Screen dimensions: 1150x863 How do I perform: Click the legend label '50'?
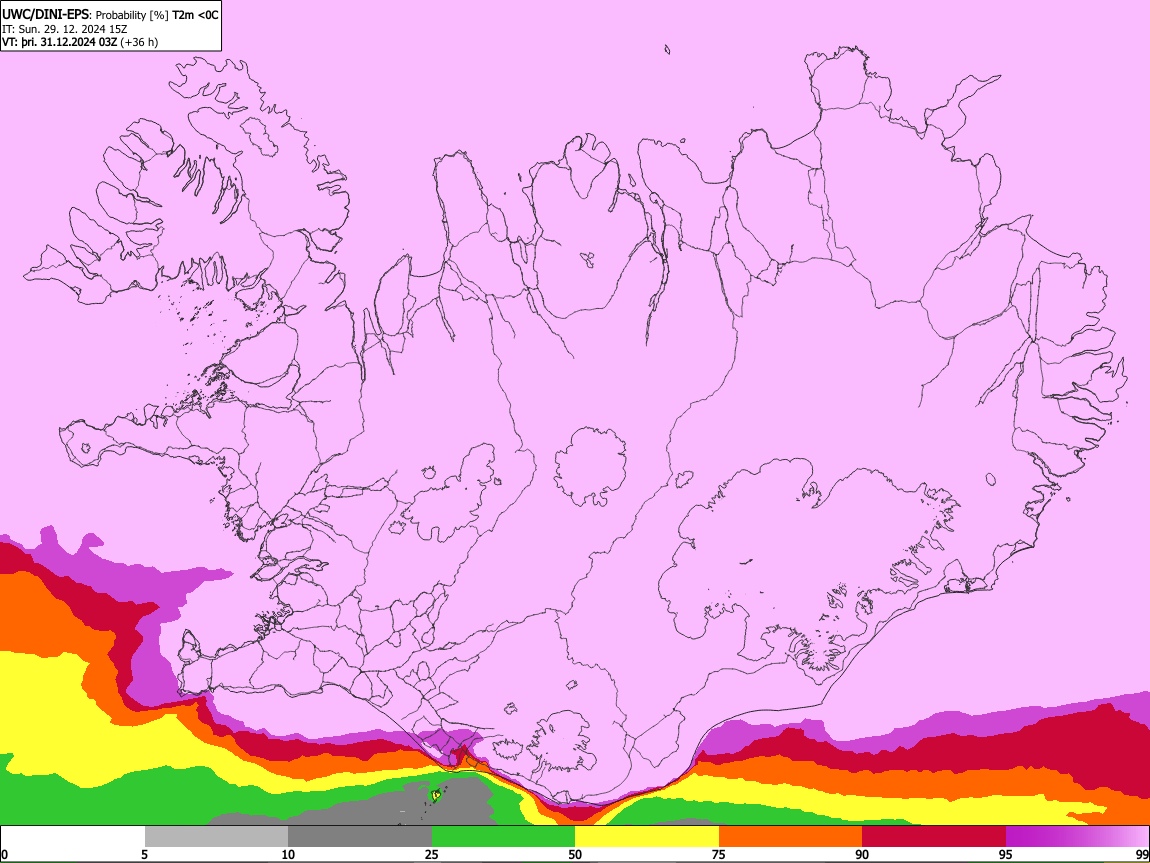[x=575, y=855]
